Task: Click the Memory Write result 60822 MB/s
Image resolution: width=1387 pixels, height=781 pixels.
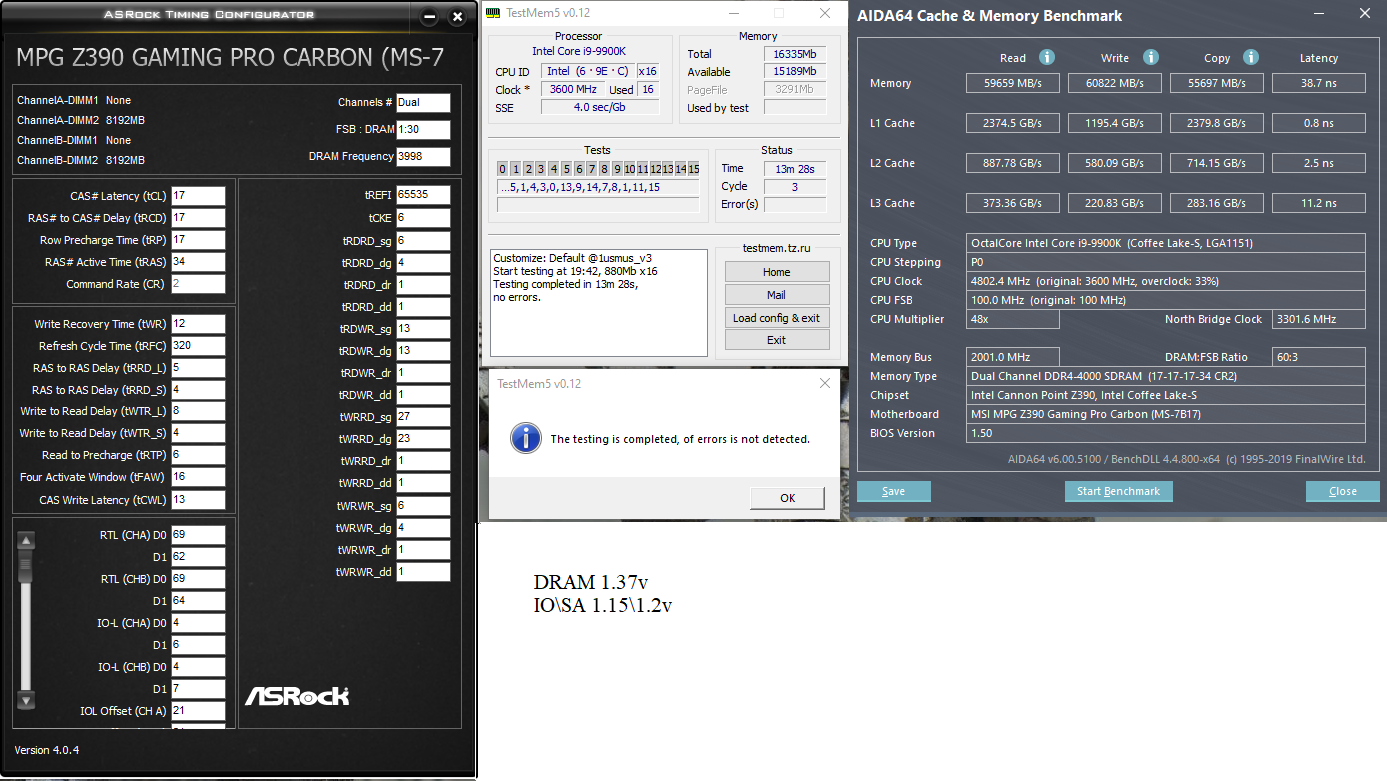Action: coord(1115,83)
